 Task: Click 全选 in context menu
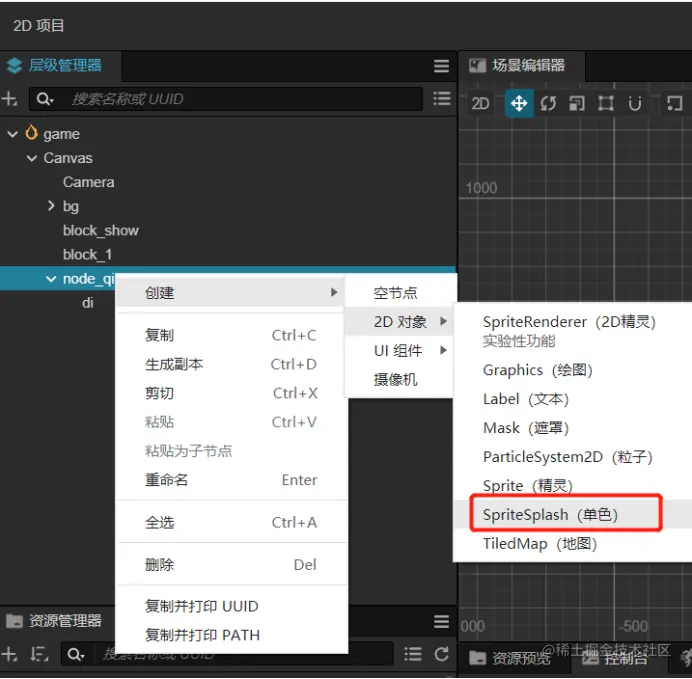231,522
